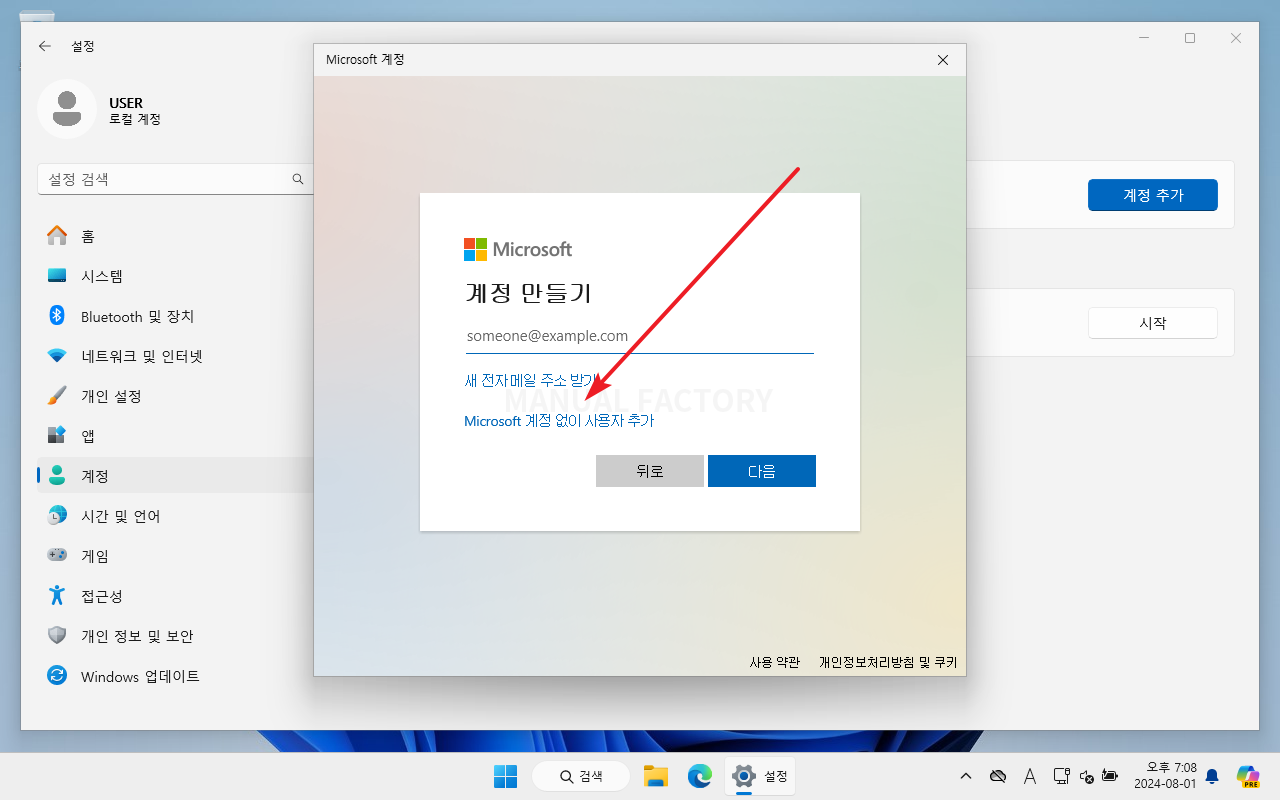Close the Microsoft 계정 dialog
Screen dimensions: 1280x800
click(942, 60)
